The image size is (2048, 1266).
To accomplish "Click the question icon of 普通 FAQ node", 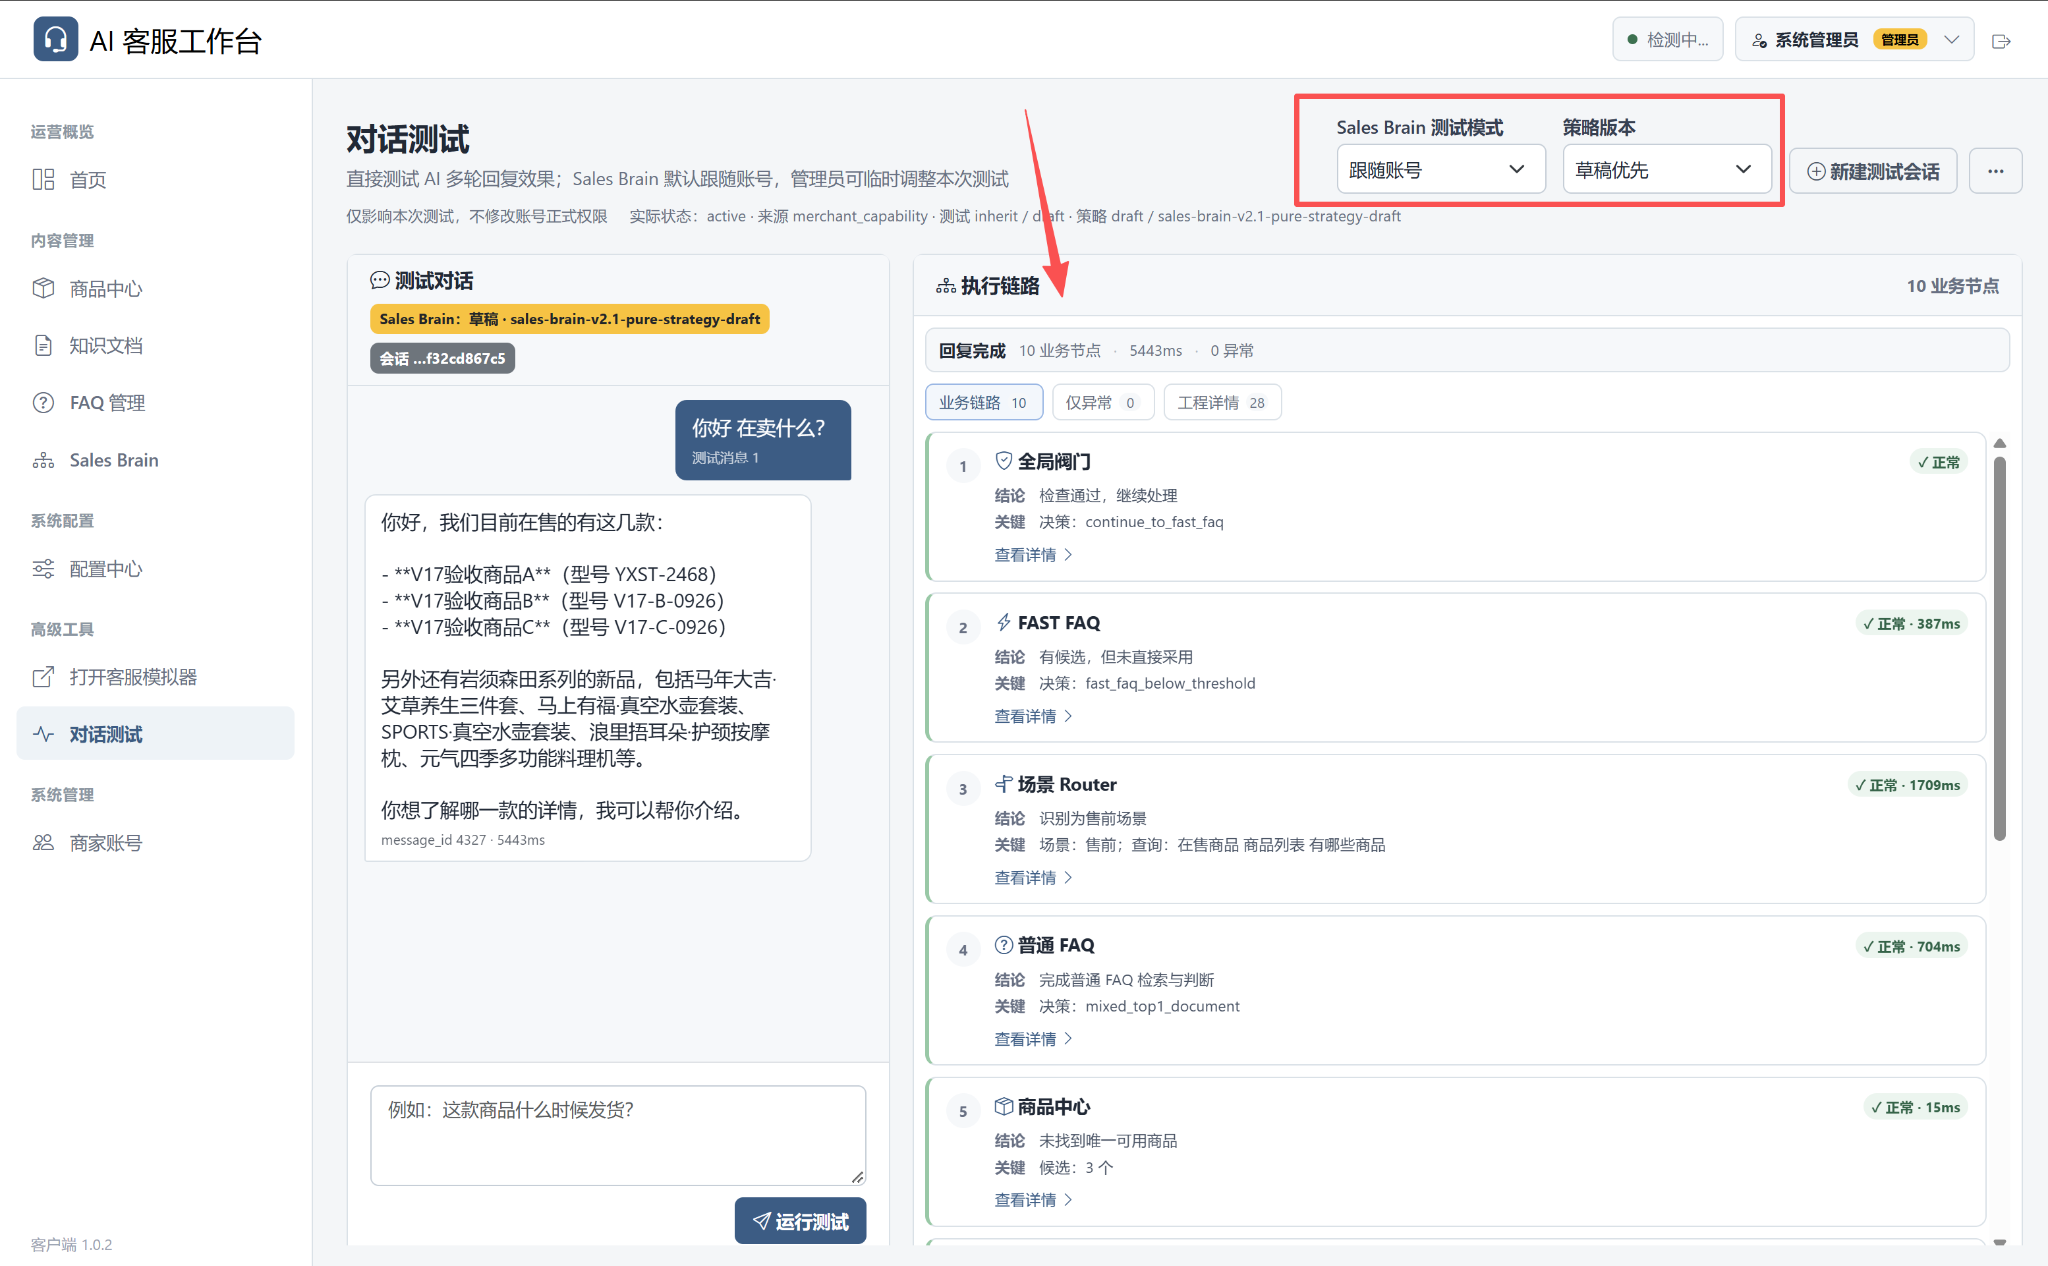I will 1004,945.
